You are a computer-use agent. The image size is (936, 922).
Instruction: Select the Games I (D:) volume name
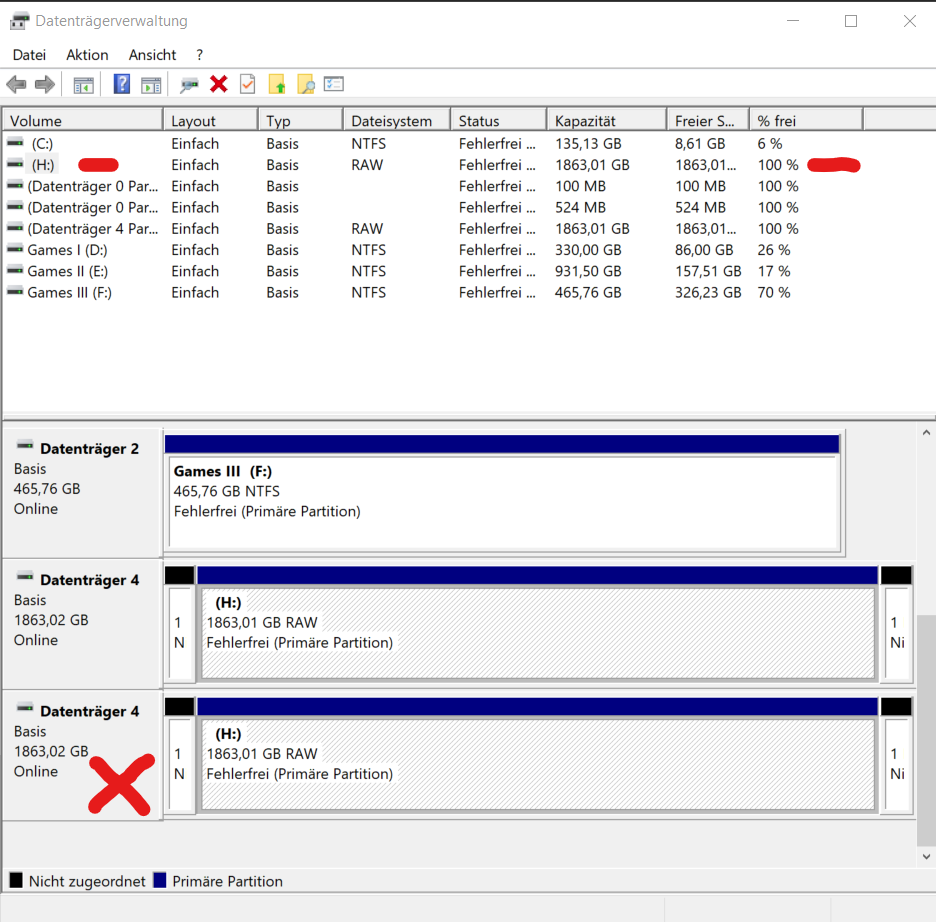(67, 250)
